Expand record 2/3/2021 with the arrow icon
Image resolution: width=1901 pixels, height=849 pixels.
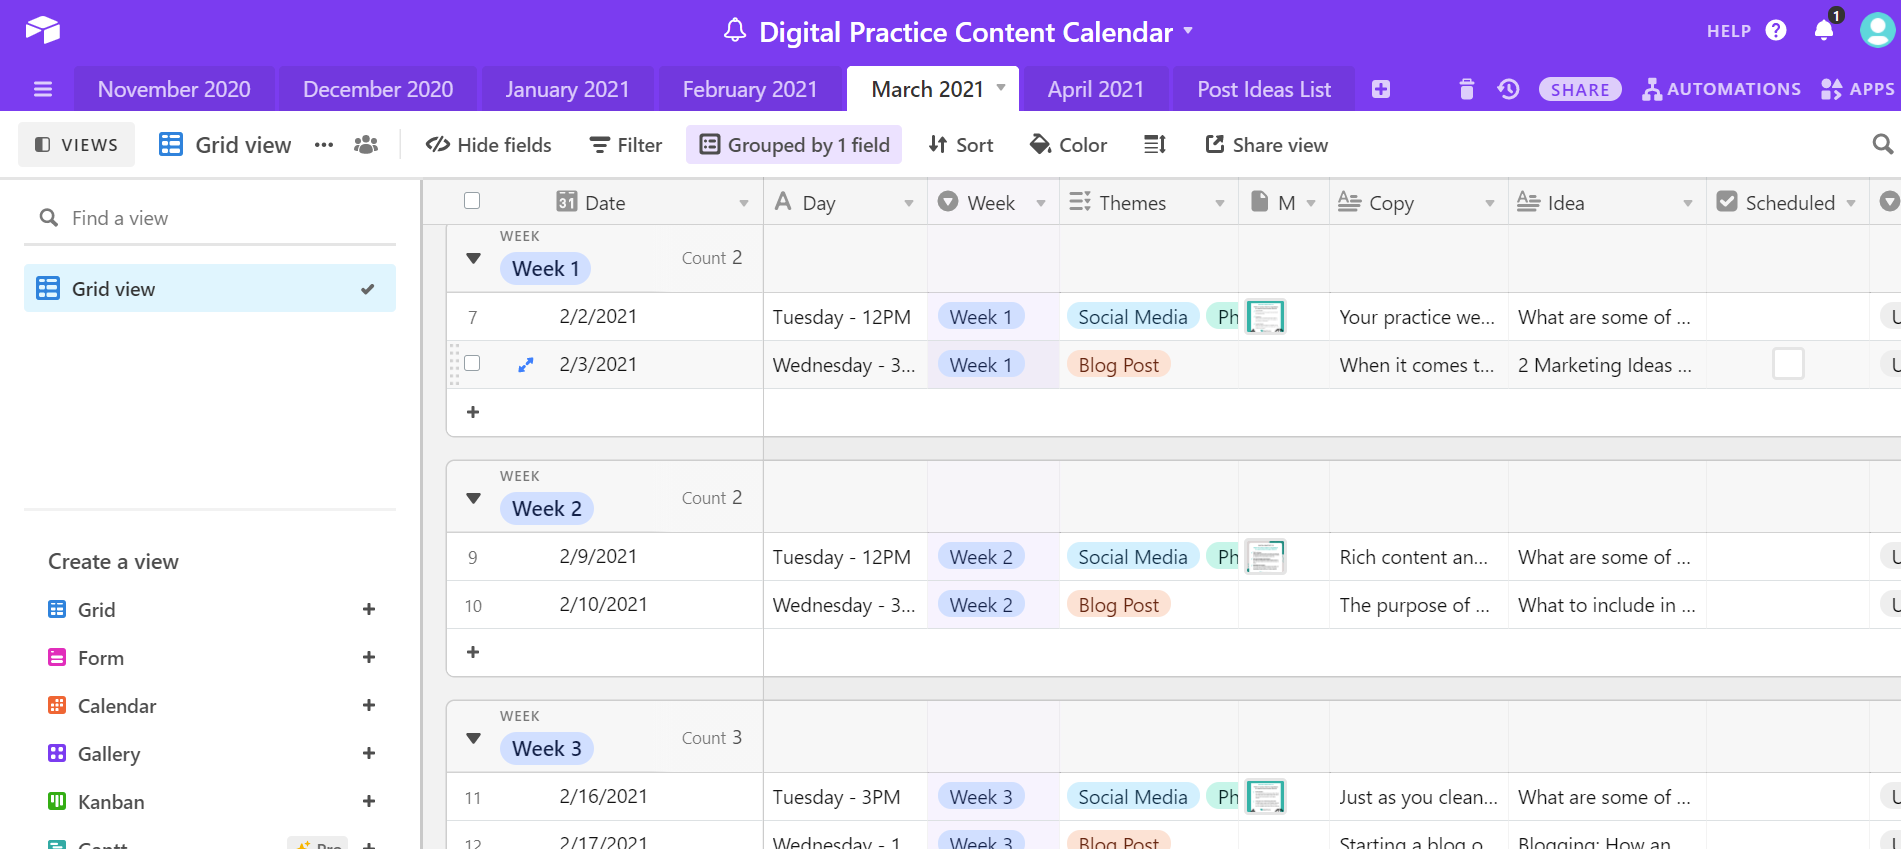[525, 365]
